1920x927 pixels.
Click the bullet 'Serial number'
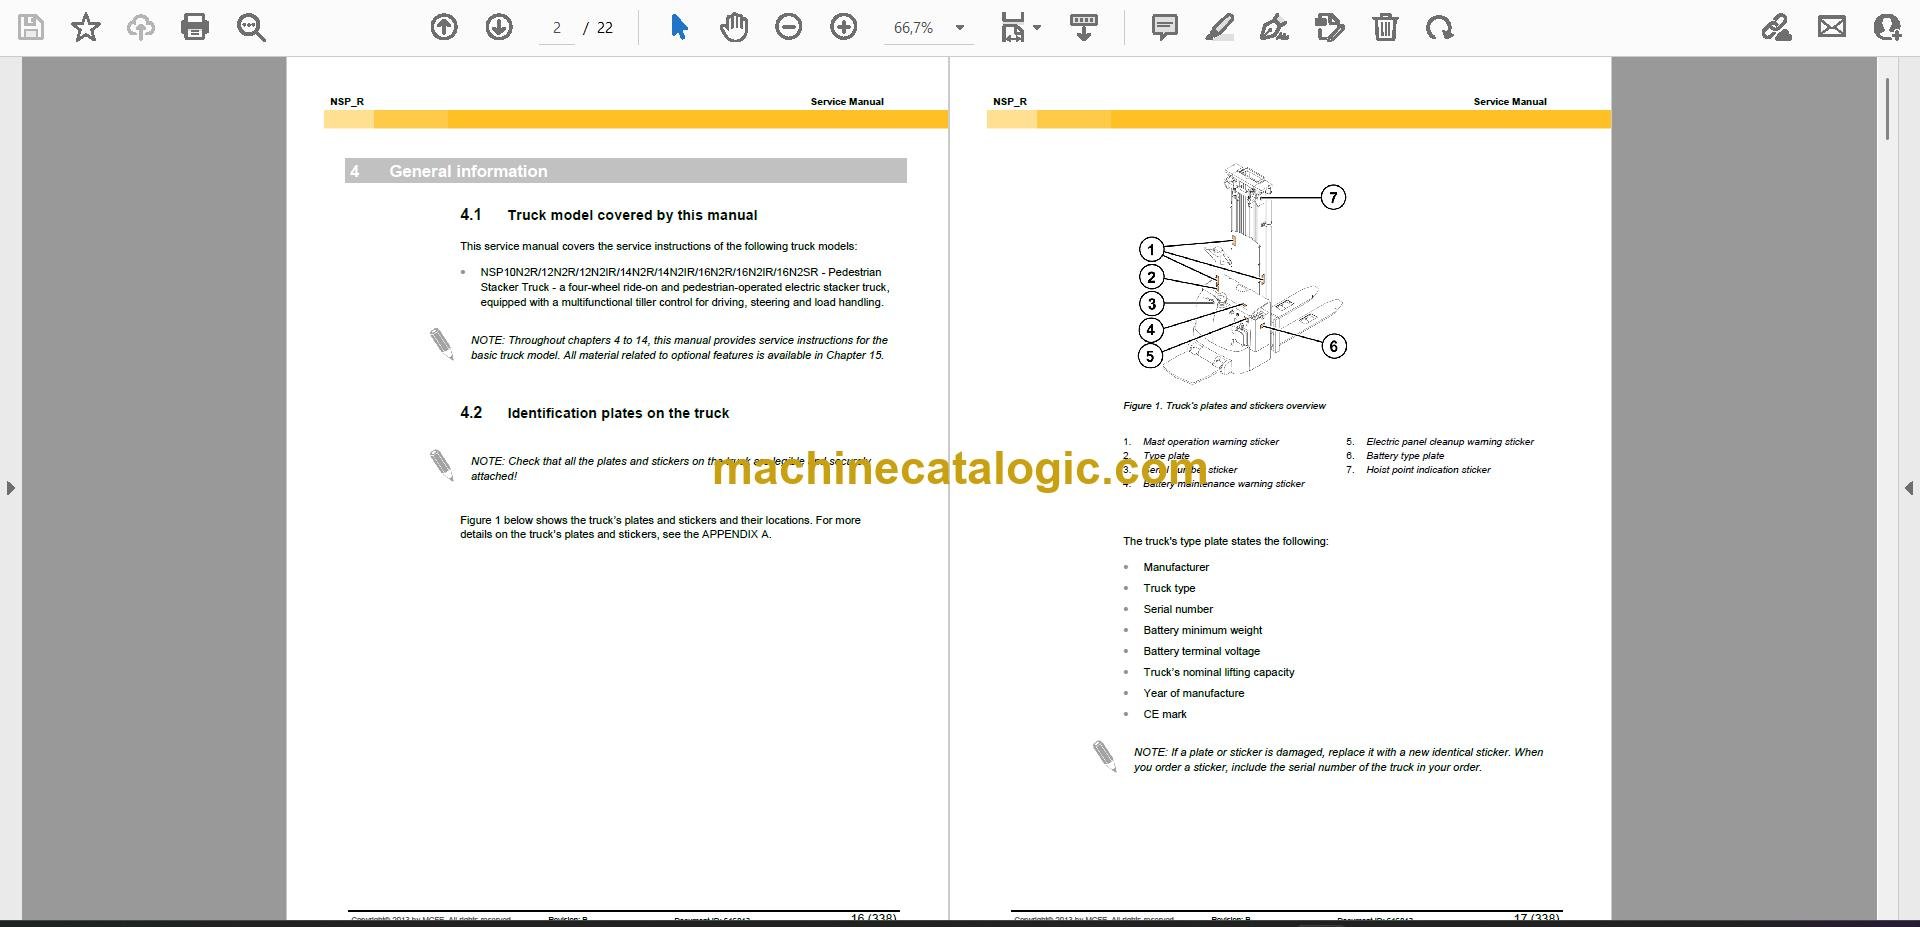(x=1178, y=609)
